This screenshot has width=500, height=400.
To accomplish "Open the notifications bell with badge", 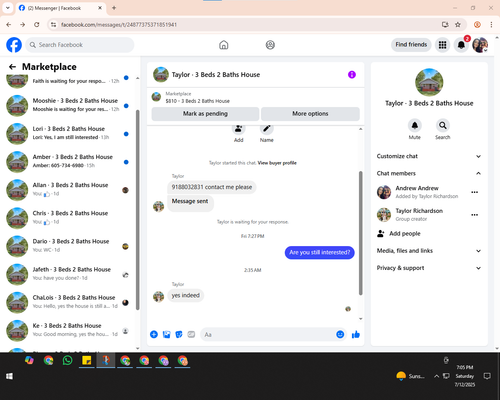I will click(x=461, y=45).
